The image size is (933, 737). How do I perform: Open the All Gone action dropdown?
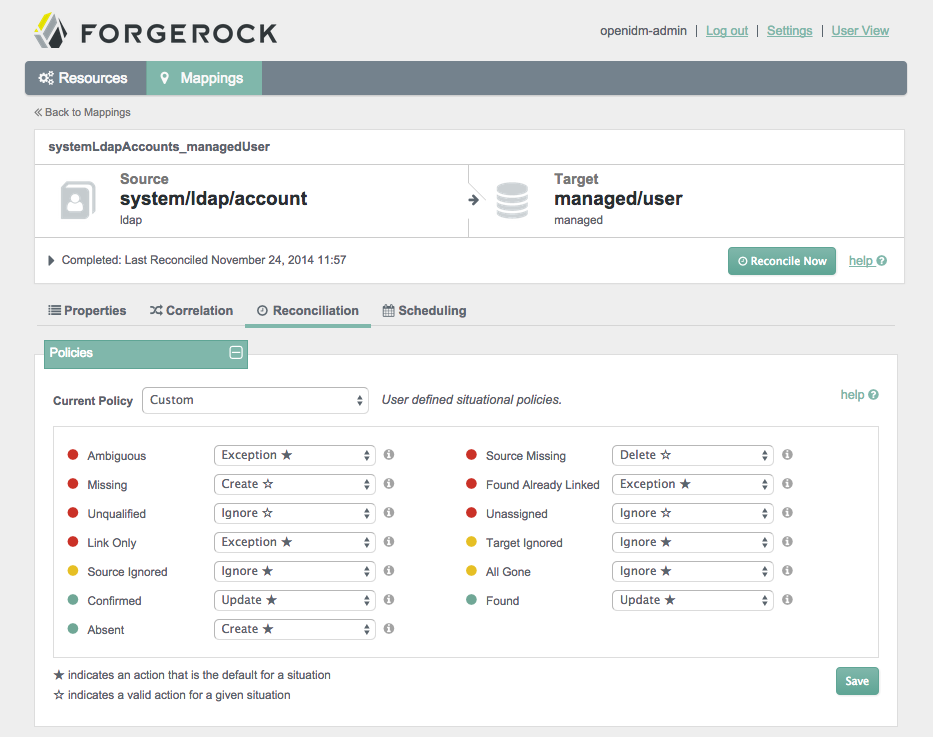point(693,571)
